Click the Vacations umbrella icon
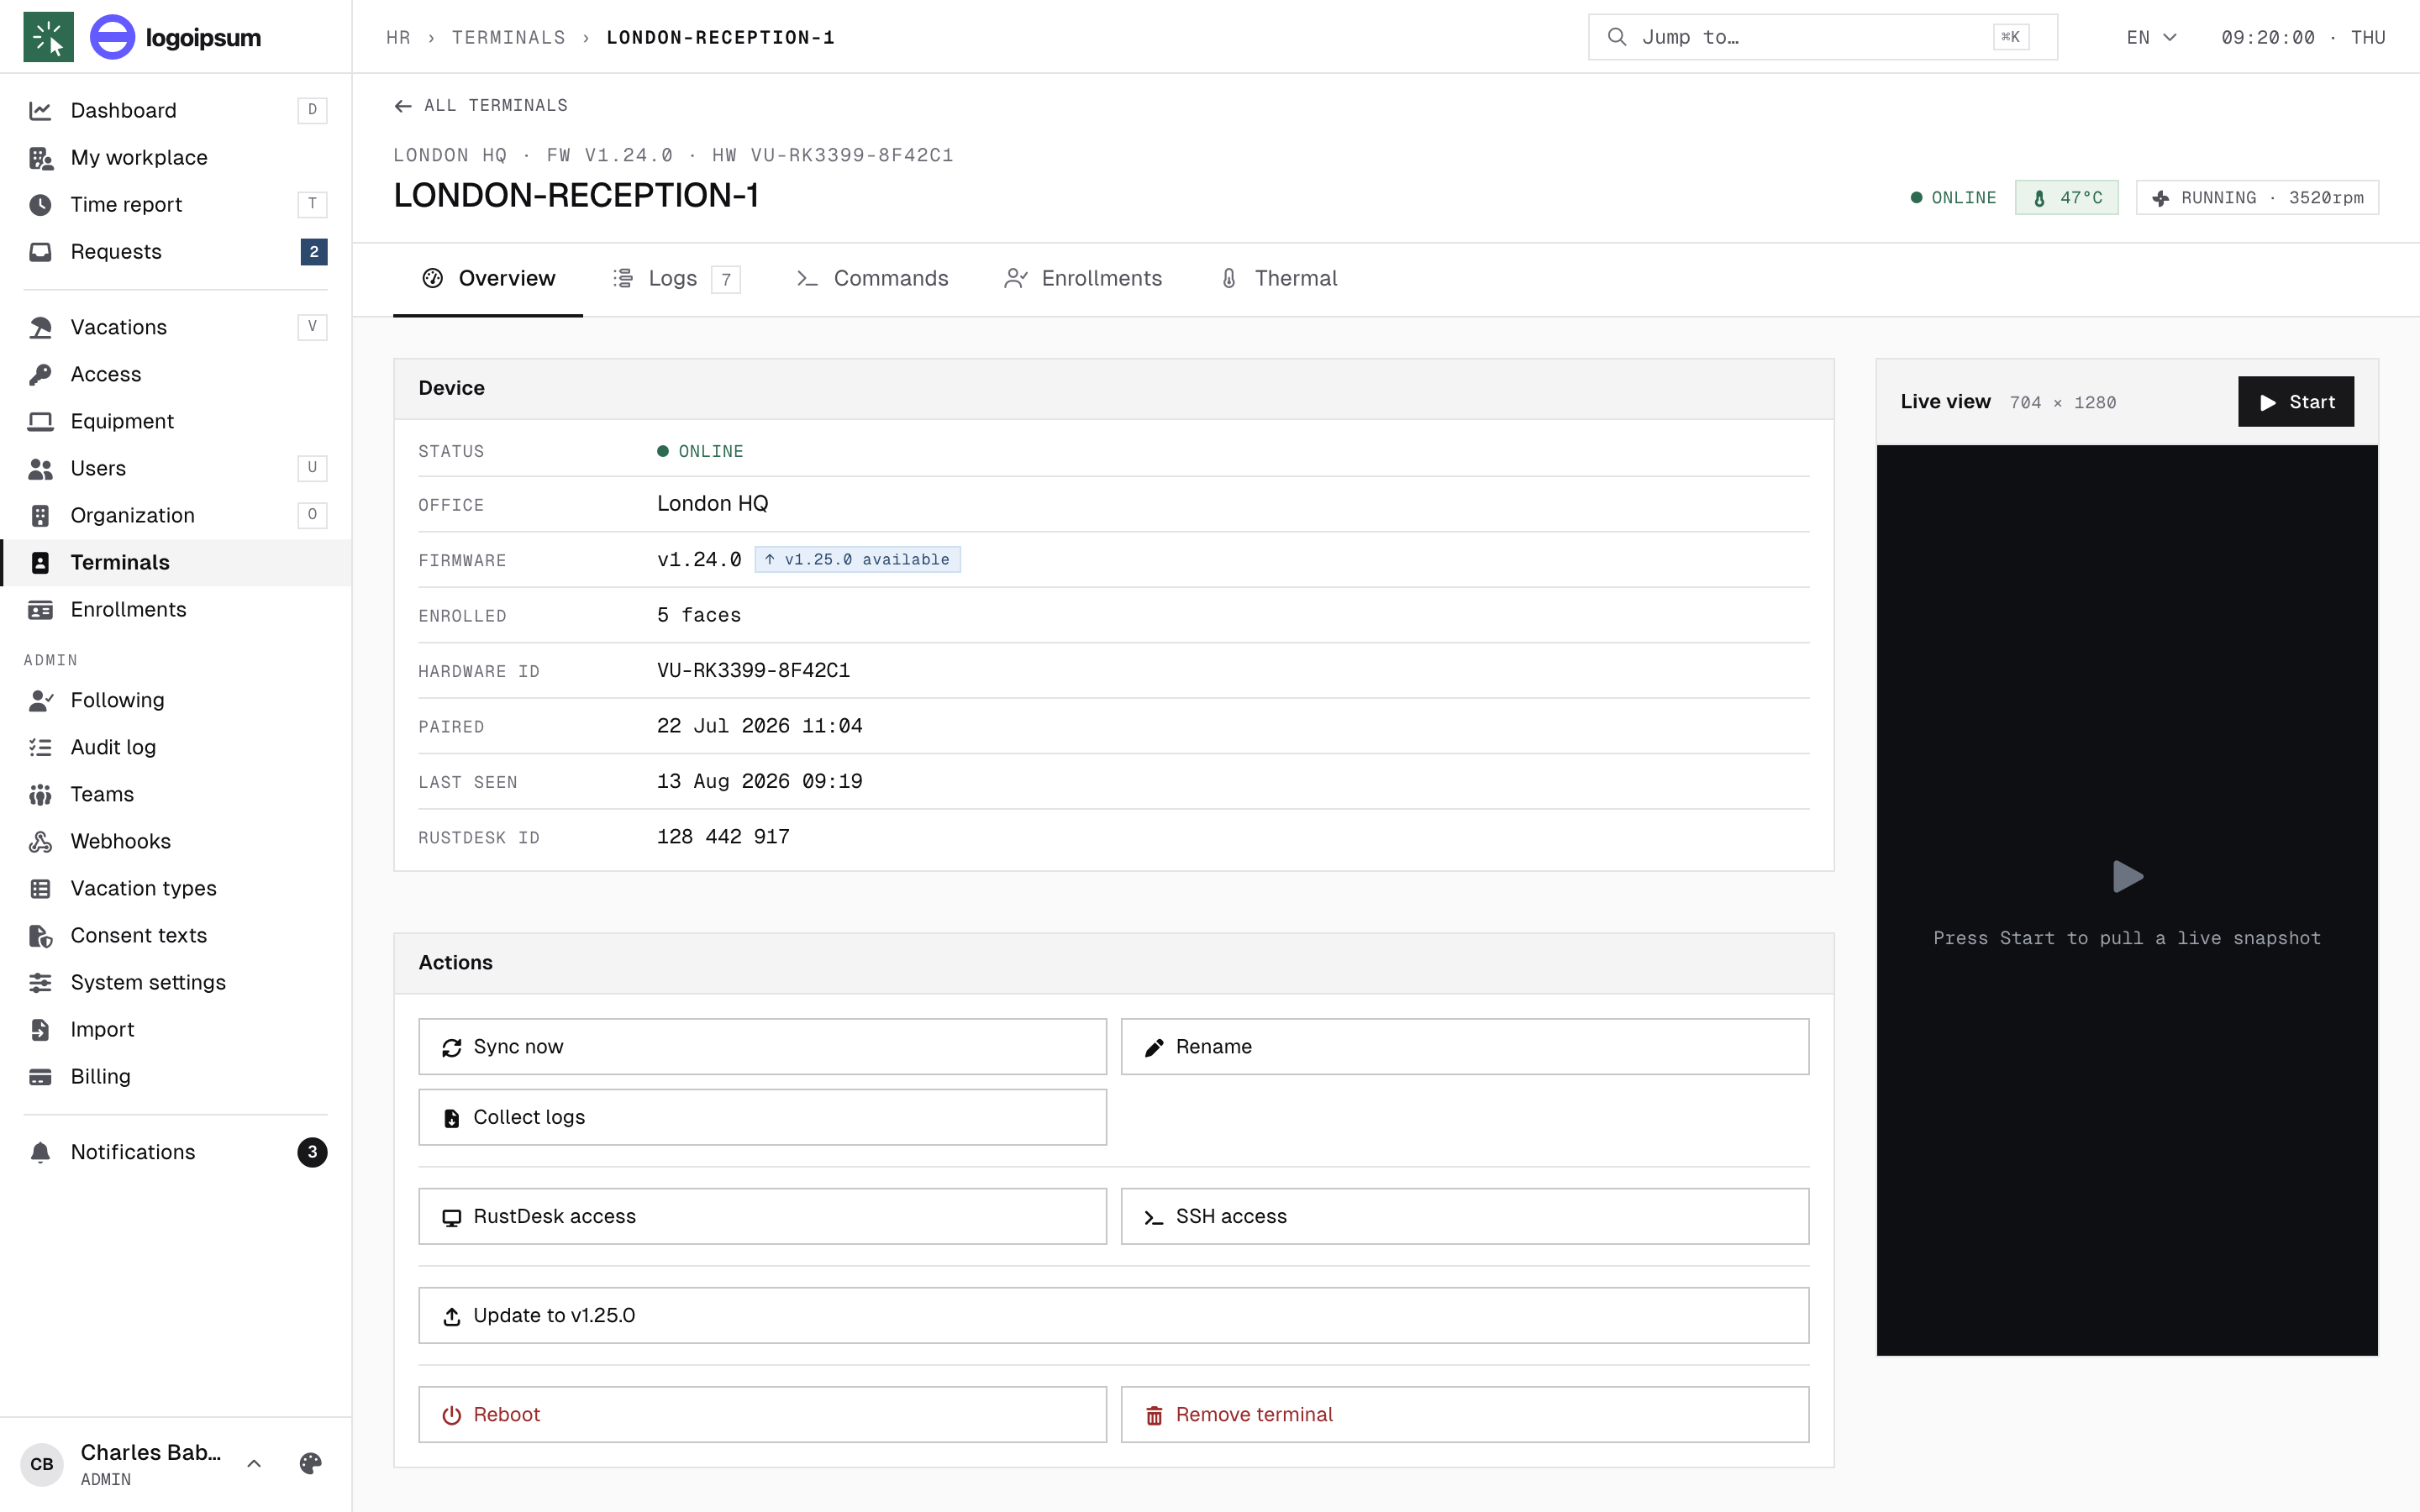 (x=40, y=327)
